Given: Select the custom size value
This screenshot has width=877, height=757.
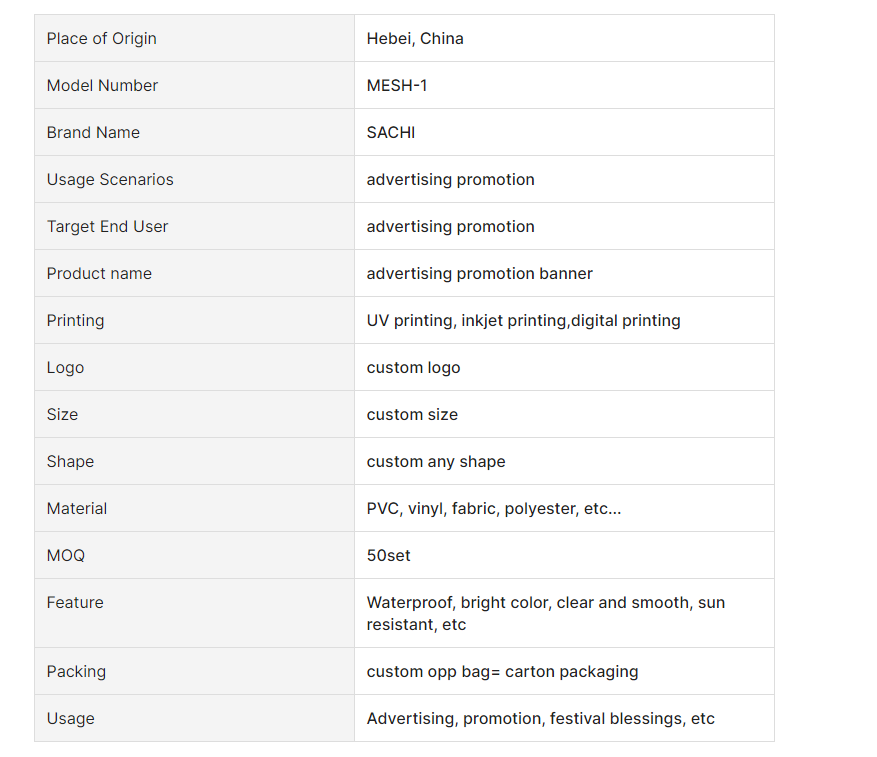Looking at the screenshot, I should pos(412,415).
